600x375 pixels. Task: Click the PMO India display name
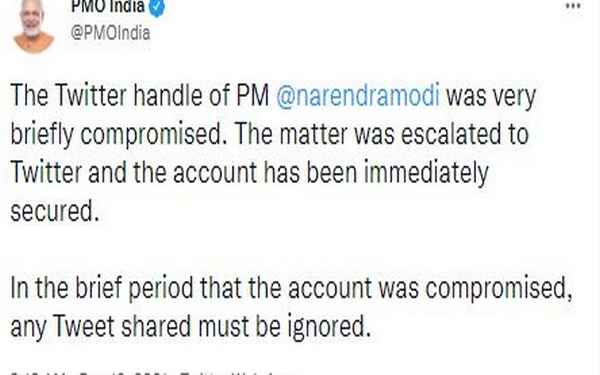108,6
